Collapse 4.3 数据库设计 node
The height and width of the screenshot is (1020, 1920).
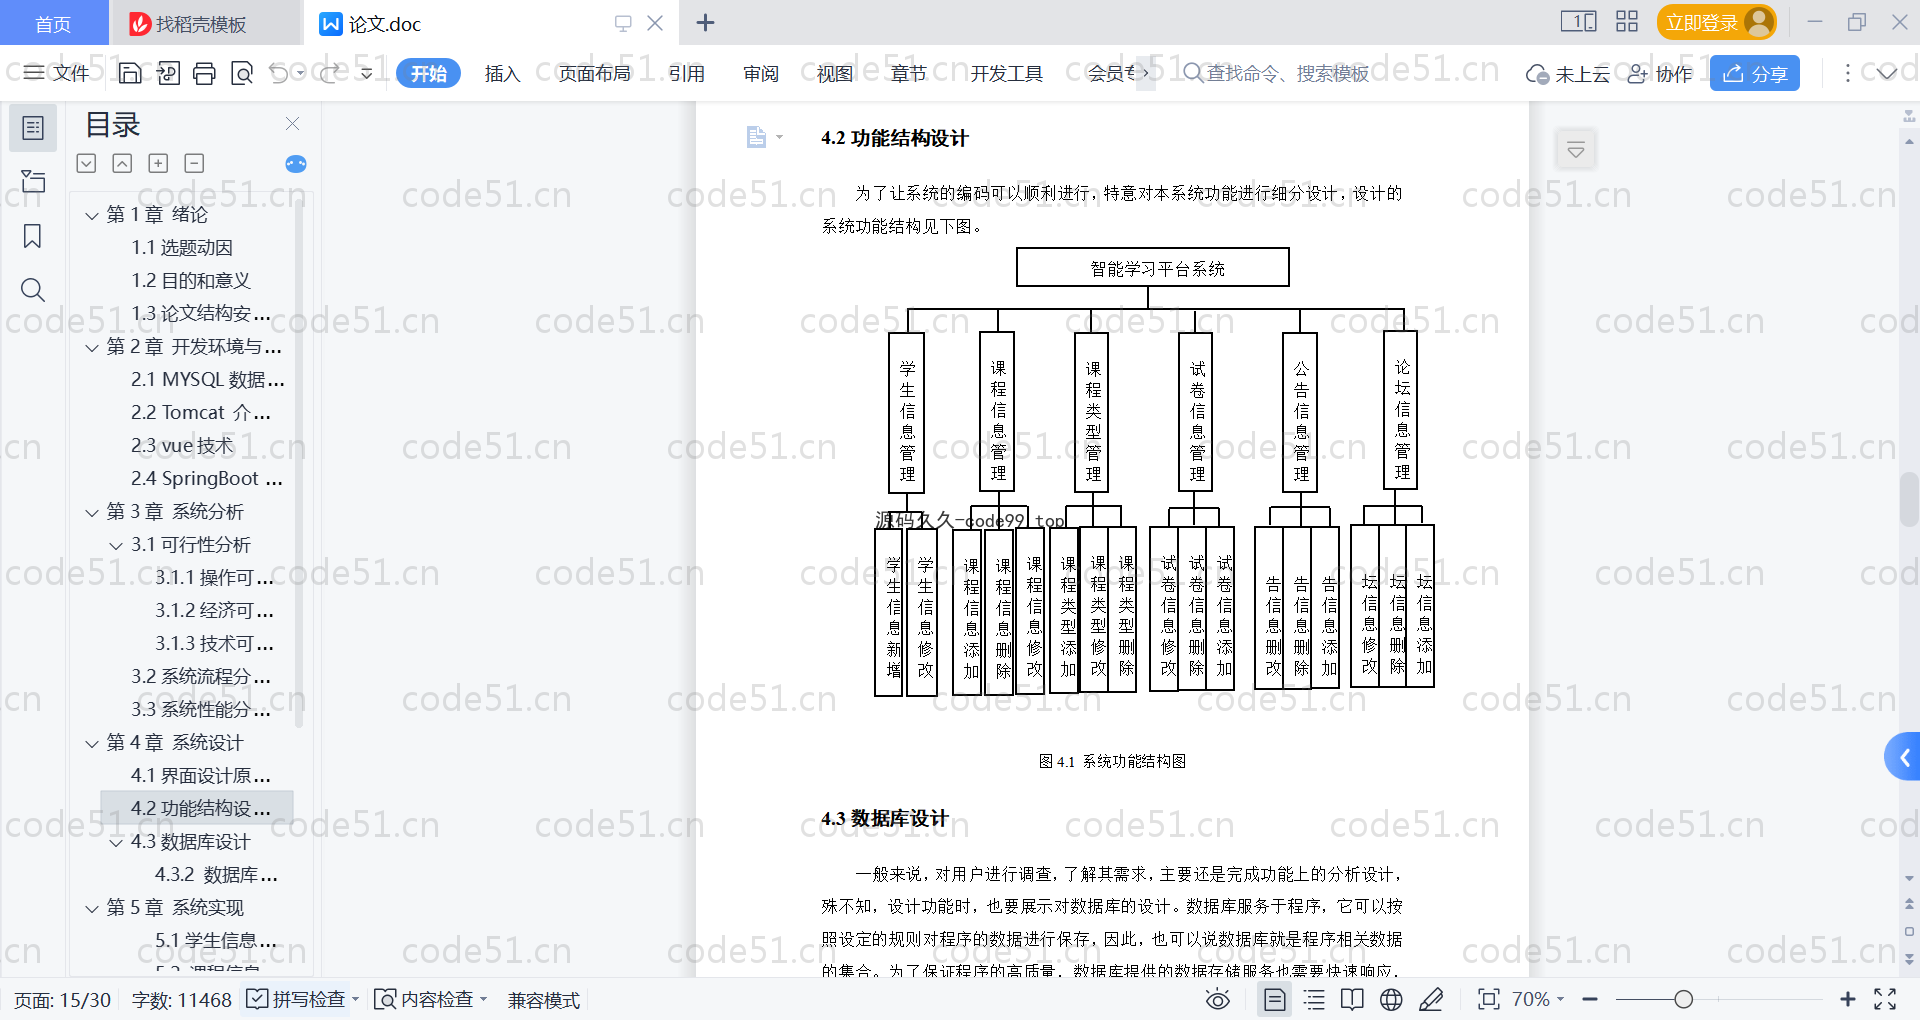pyautogui.click(x=116, y=842)
